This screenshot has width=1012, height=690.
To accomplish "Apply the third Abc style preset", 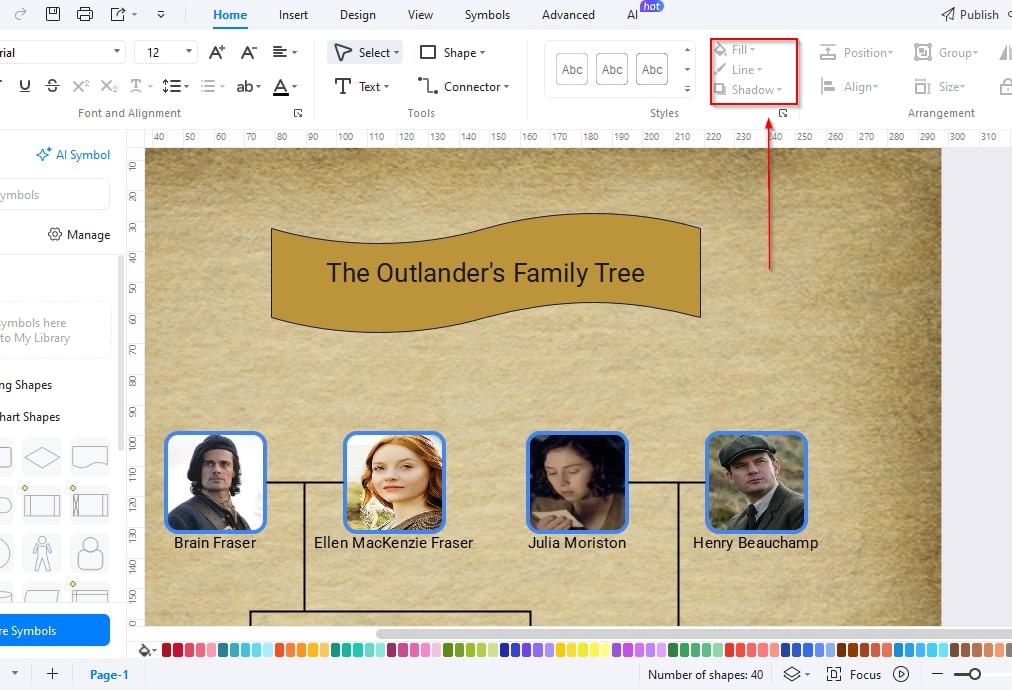I will click(x=652, y=70).
